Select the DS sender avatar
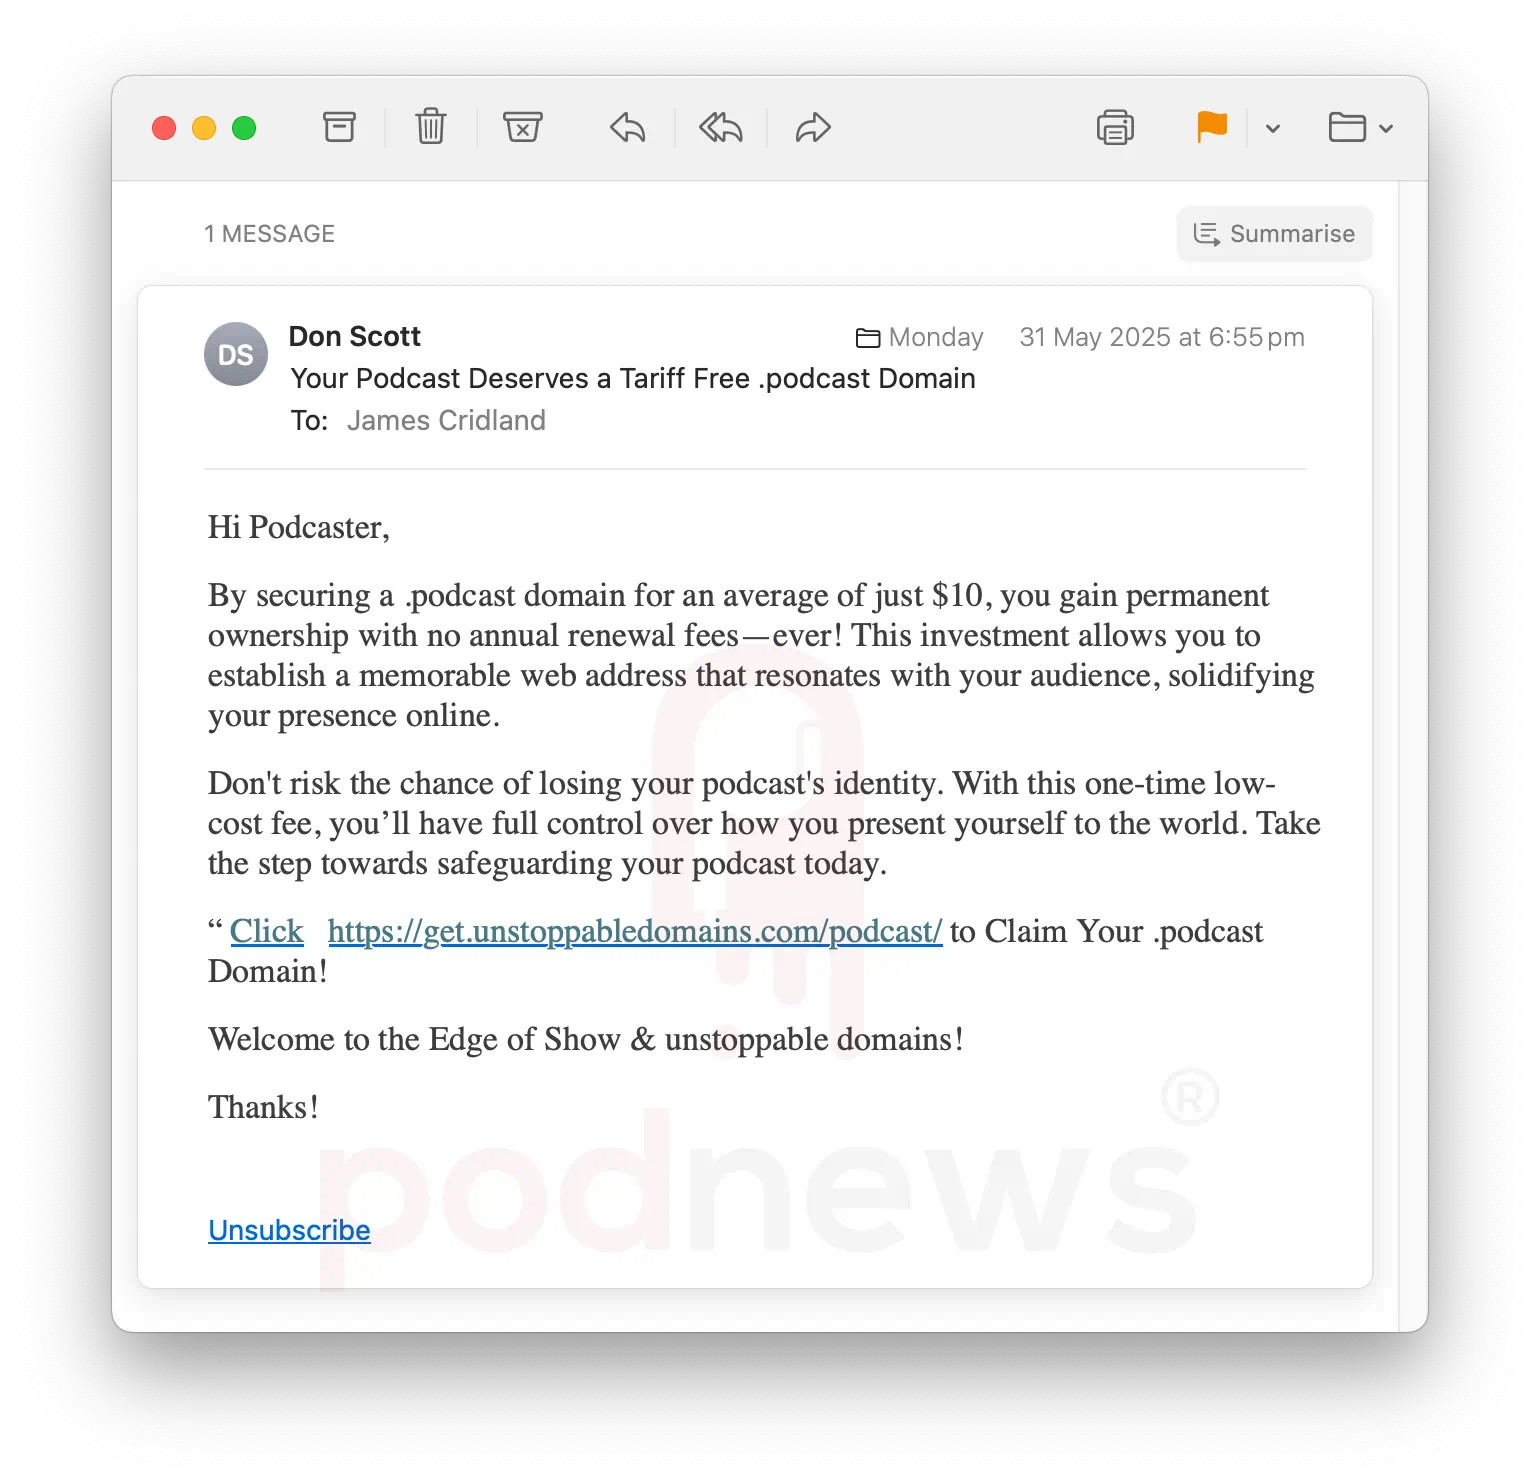 (236, 354)
